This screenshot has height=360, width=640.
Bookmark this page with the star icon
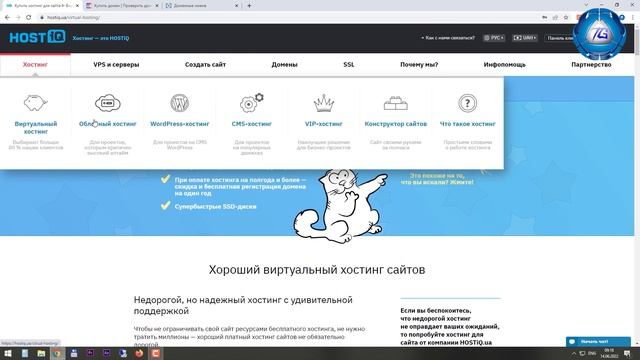tap(566, 17)
